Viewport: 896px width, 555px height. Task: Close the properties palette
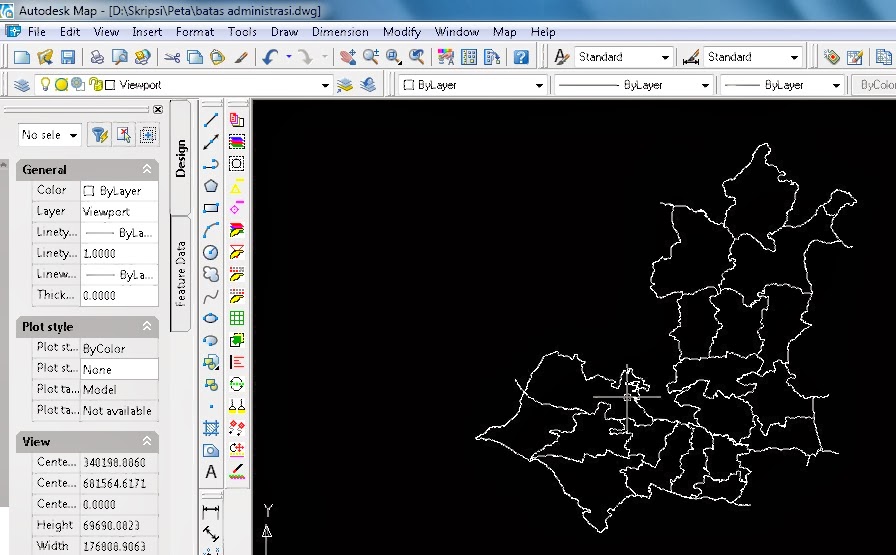(158, 109)
